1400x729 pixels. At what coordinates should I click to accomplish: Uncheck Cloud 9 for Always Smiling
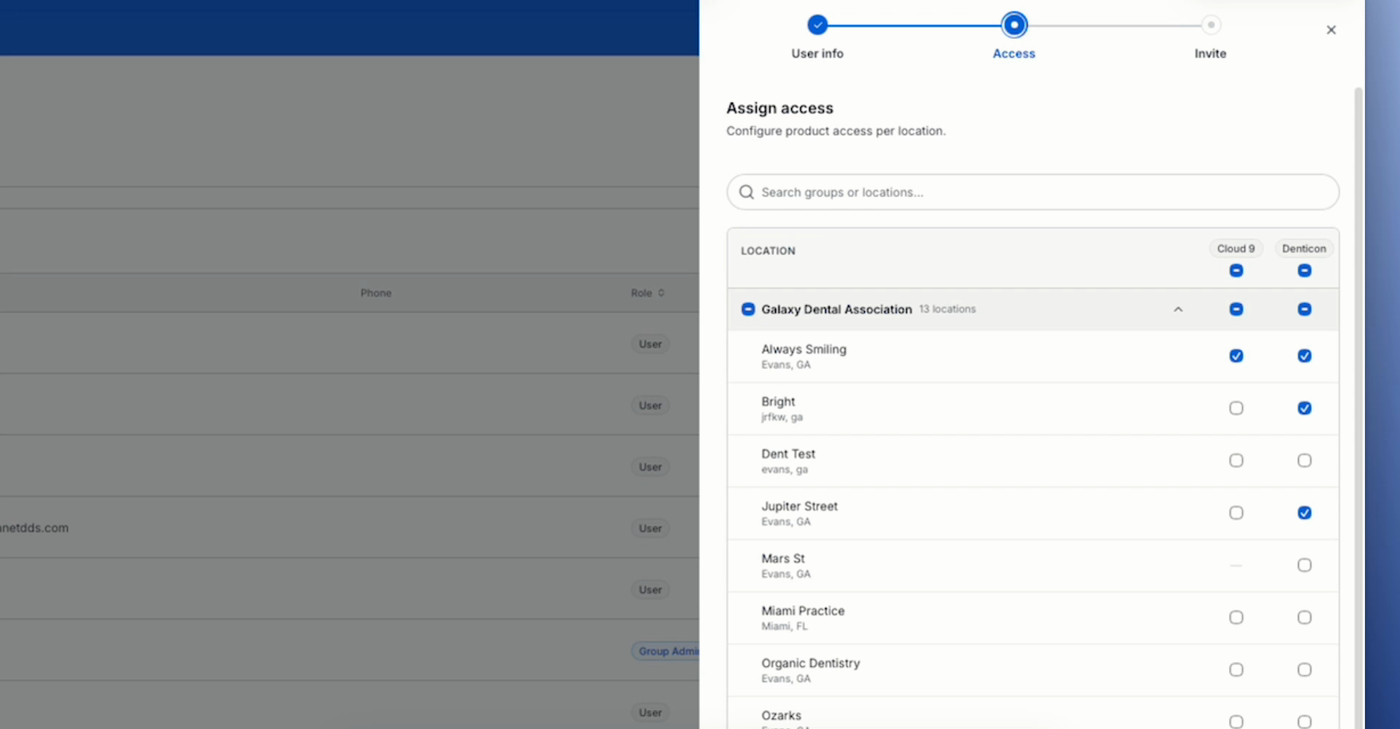click(x=1236, y=356)
